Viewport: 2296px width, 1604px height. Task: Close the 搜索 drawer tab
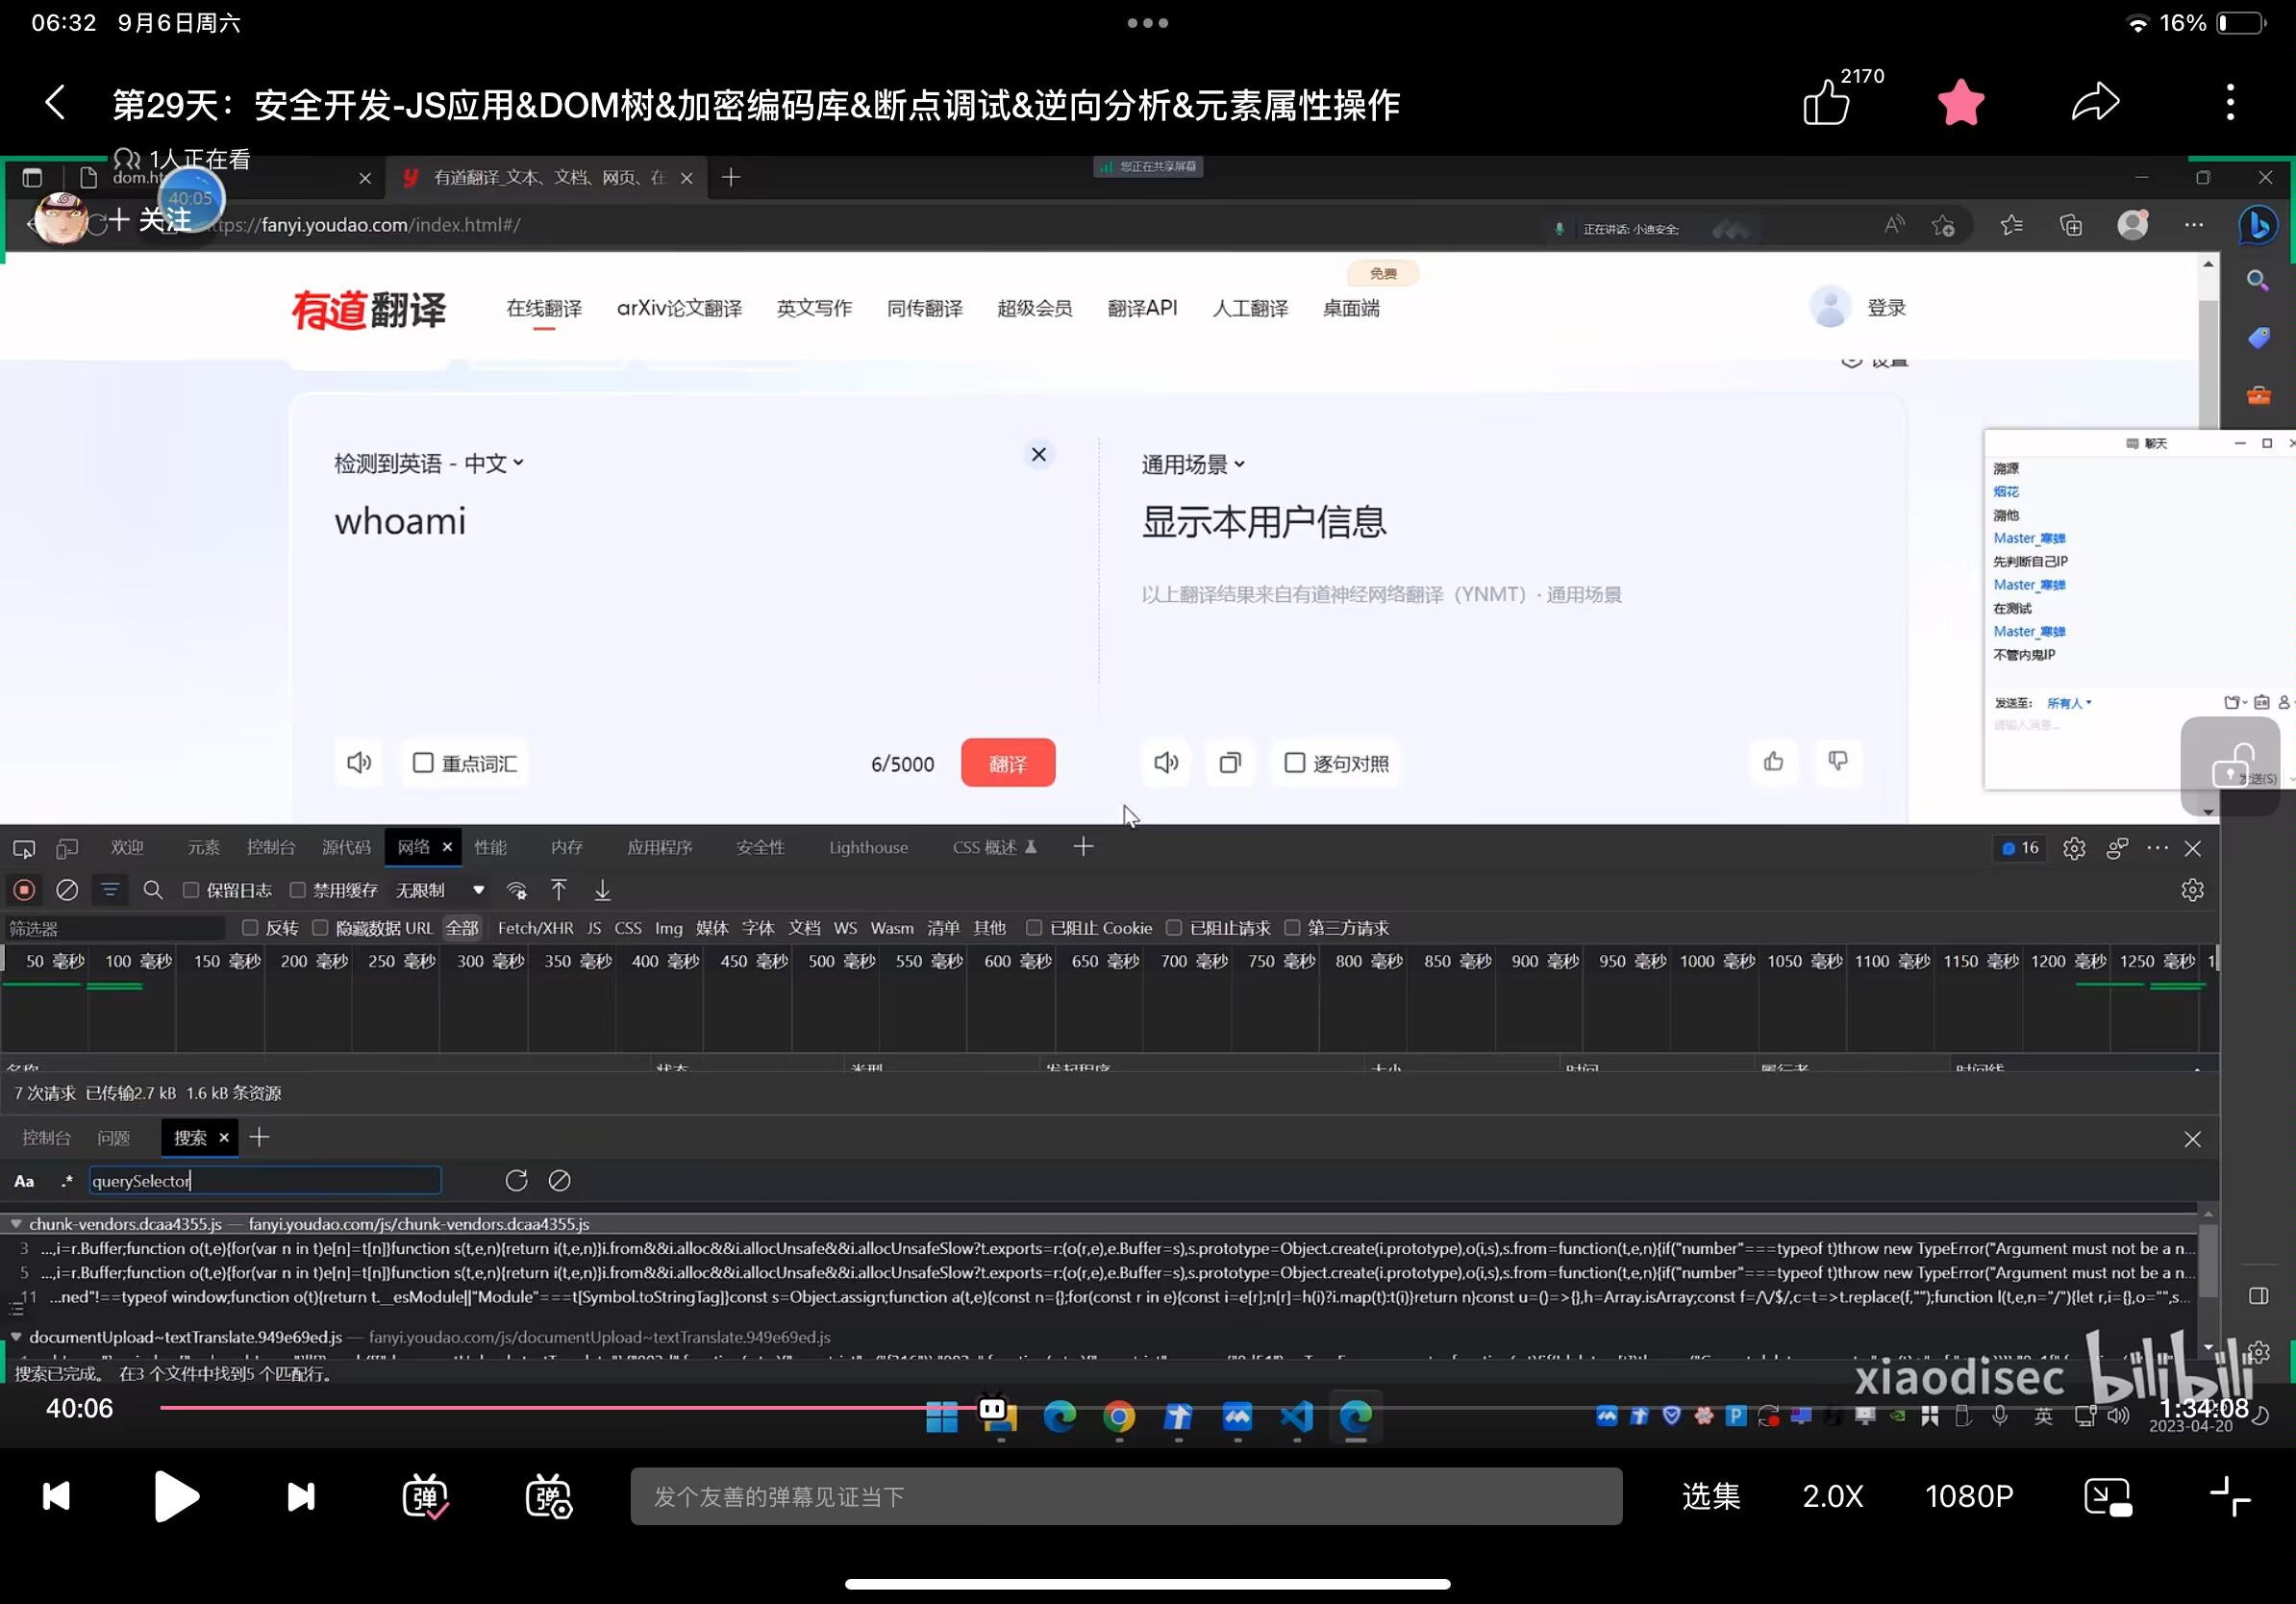coord(224,1138)
